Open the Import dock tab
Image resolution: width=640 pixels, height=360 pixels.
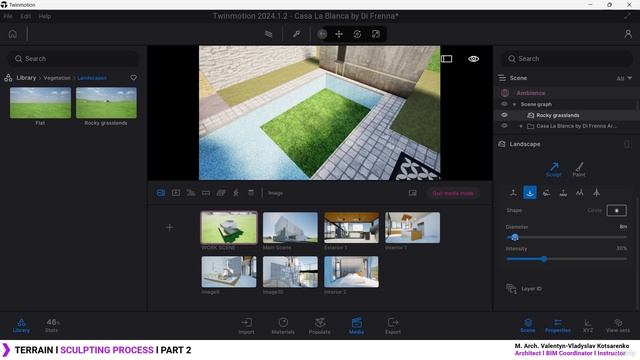tap(246, 326)
